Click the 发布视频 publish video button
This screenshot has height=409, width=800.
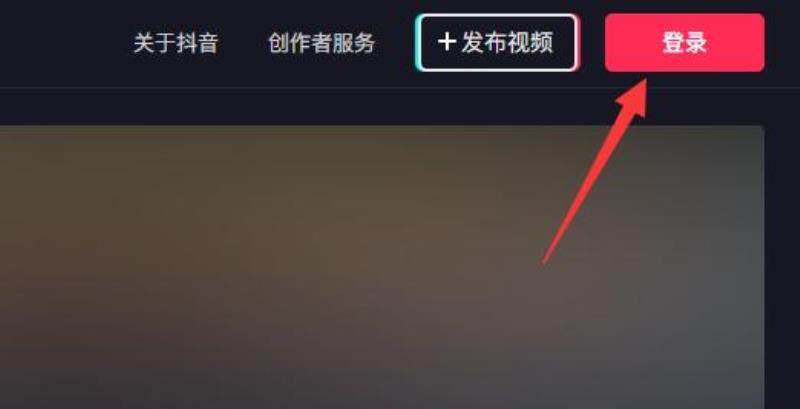(x=497, y=43)
